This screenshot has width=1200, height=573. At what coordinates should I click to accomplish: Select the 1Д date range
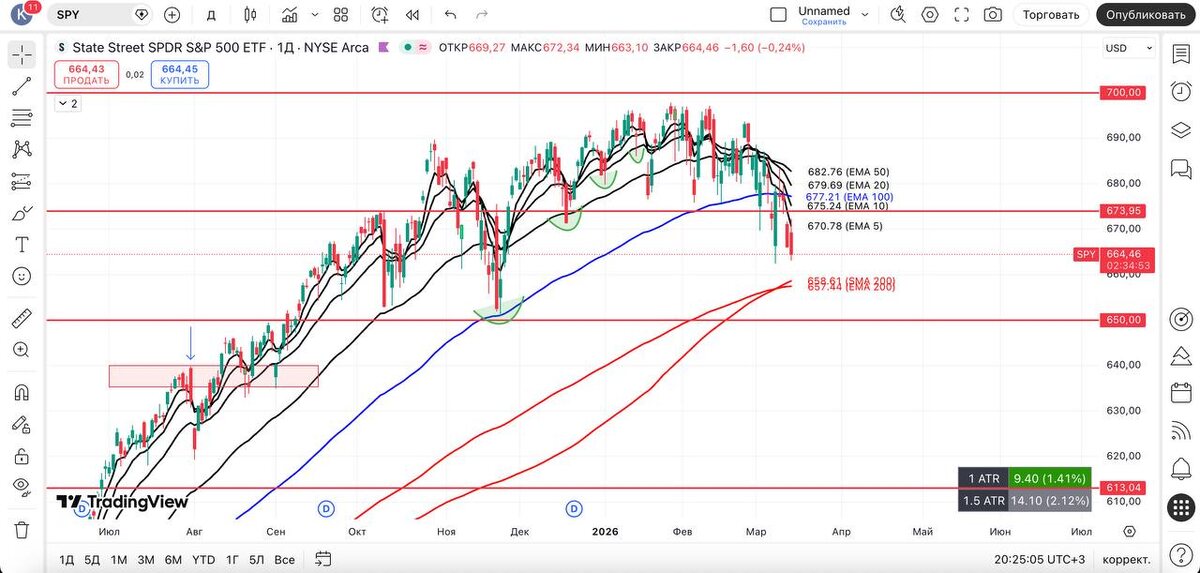67,559
